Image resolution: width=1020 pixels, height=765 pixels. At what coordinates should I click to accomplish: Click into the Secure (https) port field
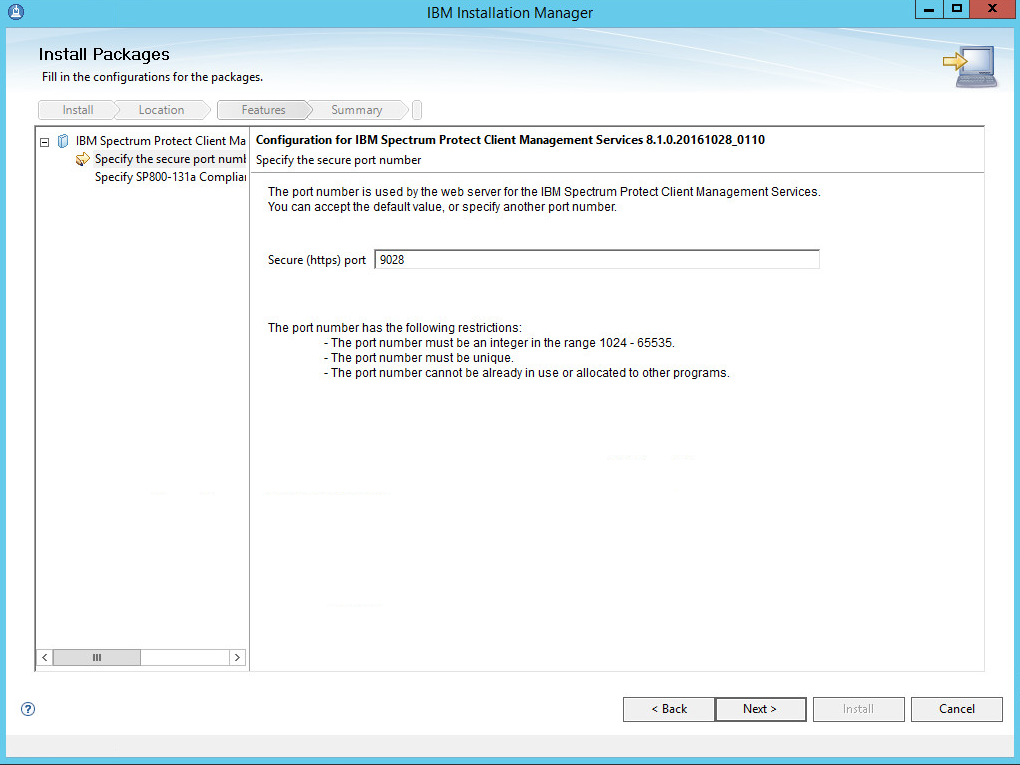596,260
